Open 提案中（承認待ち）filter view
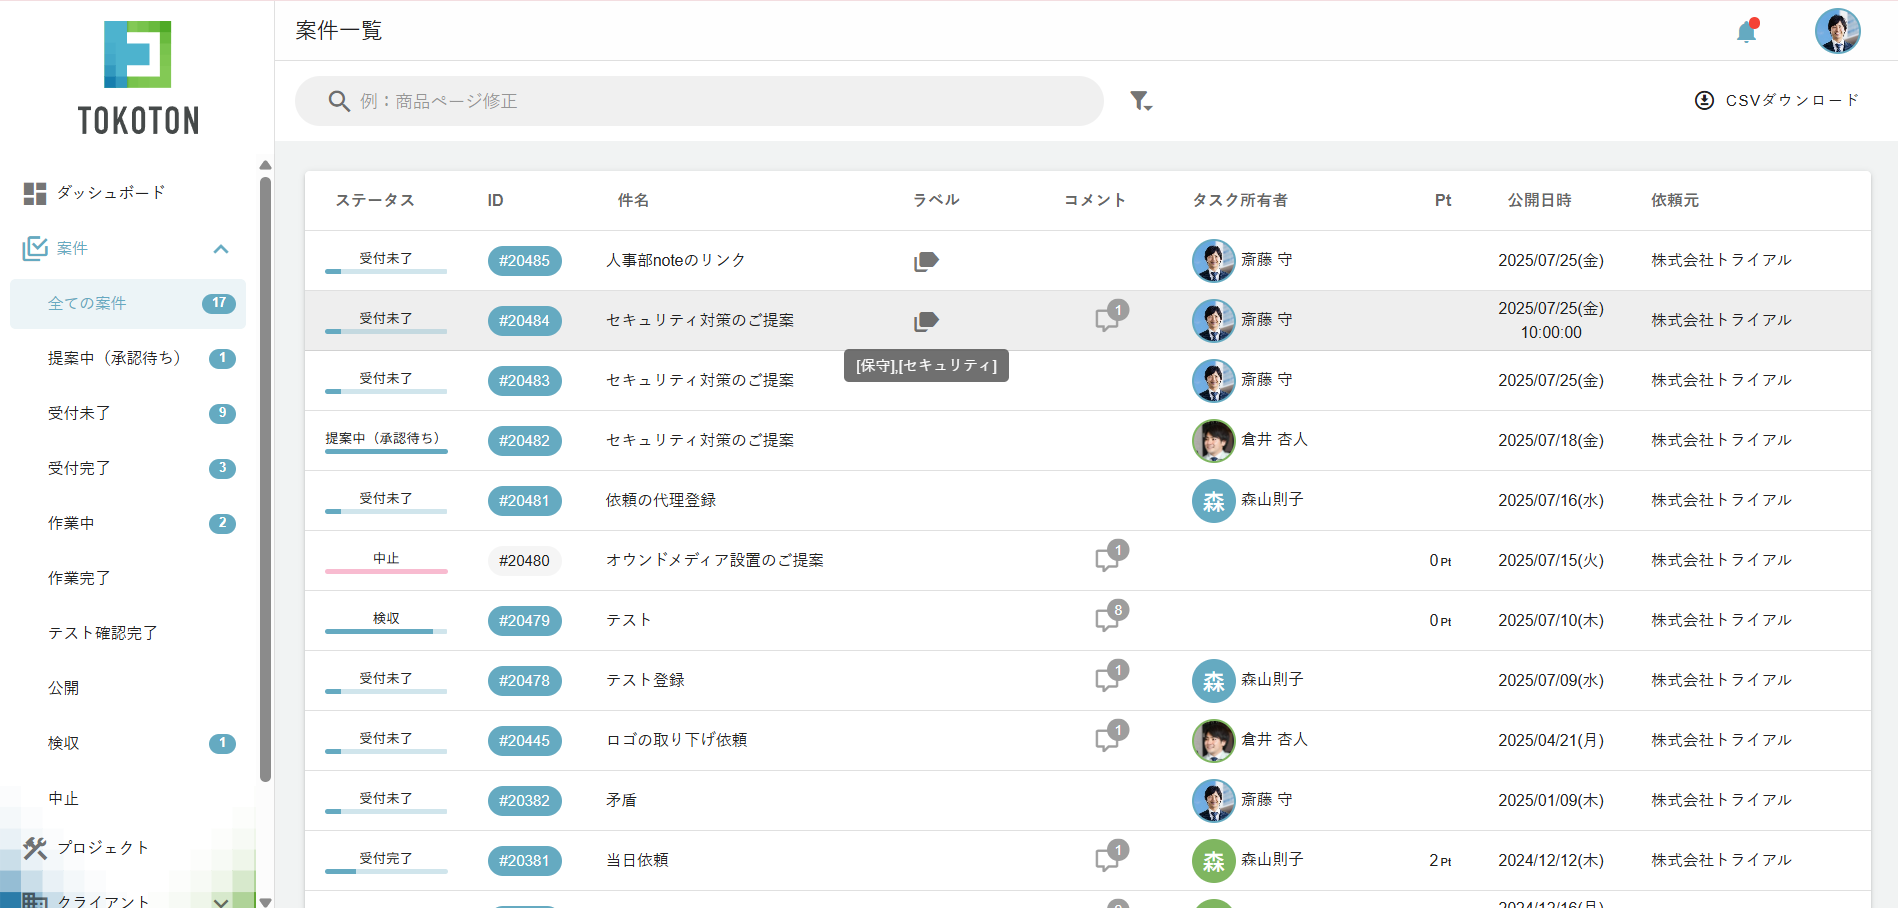Image resolution: width=1898 pixels, height=908 pixels. (x=115, y=358)
